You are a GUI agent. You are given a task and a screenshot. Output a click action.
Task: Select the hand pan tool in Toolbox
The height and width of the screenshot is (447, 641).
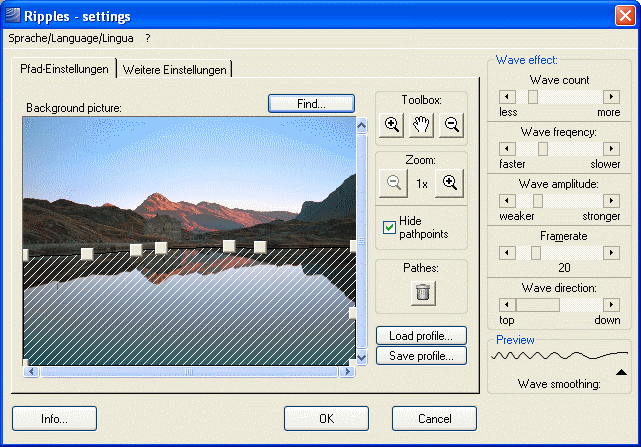(x=421, y=125)
